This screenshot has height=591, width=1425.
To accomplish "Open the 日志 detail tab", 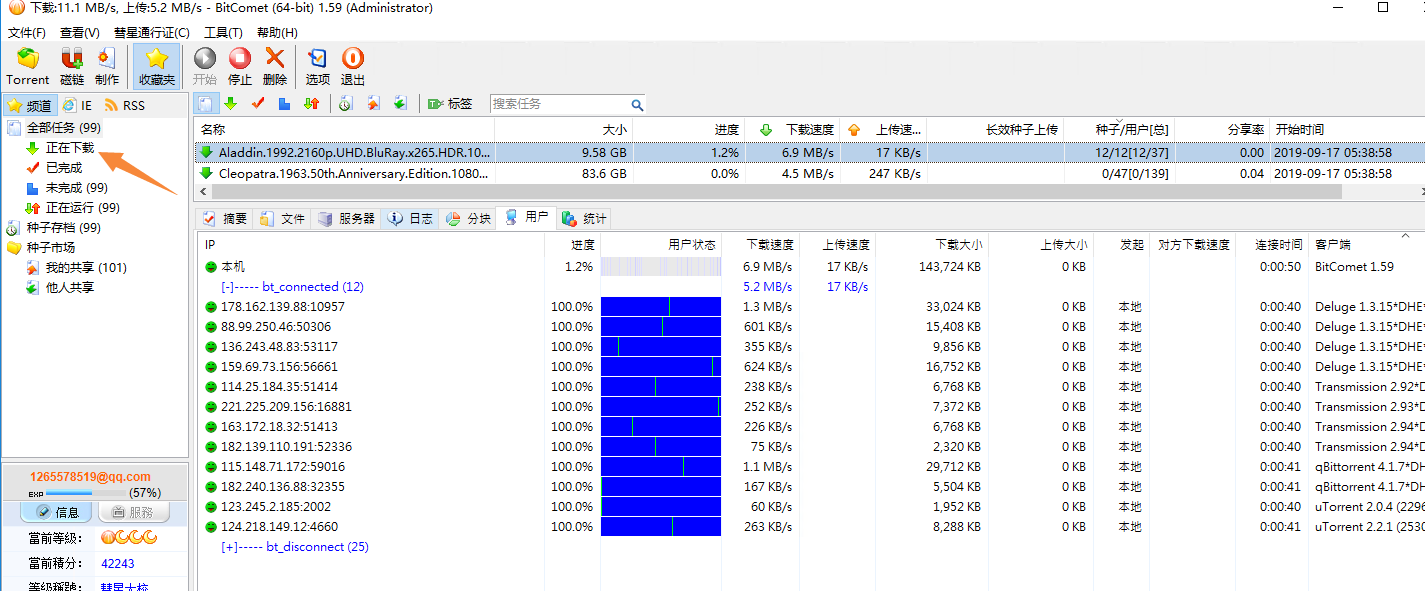I will click(410, 218).
